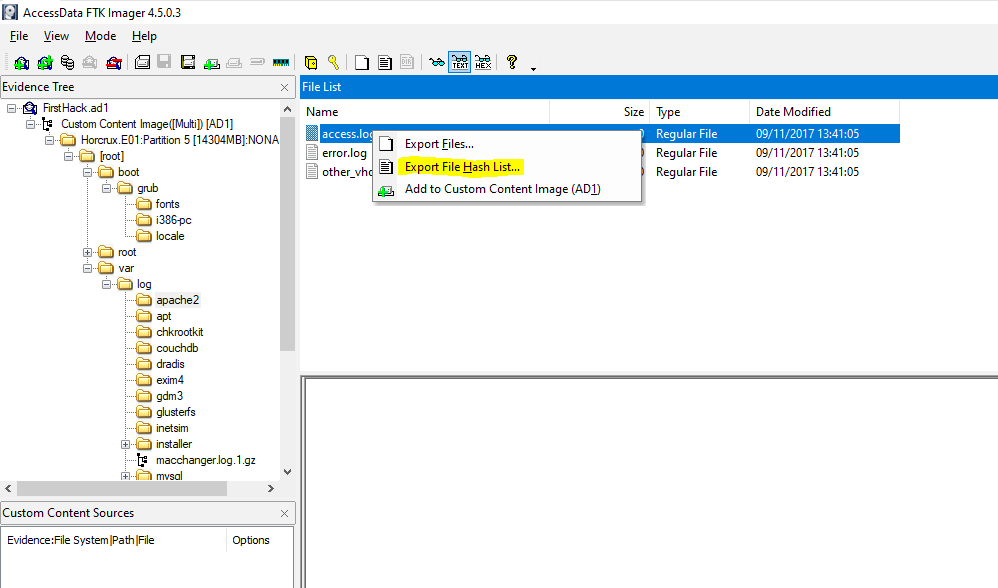Image resolution: width=998 pixels, height=588 pixels.
Task: Click the Create Disk Image icon
Action: (142, 62)
